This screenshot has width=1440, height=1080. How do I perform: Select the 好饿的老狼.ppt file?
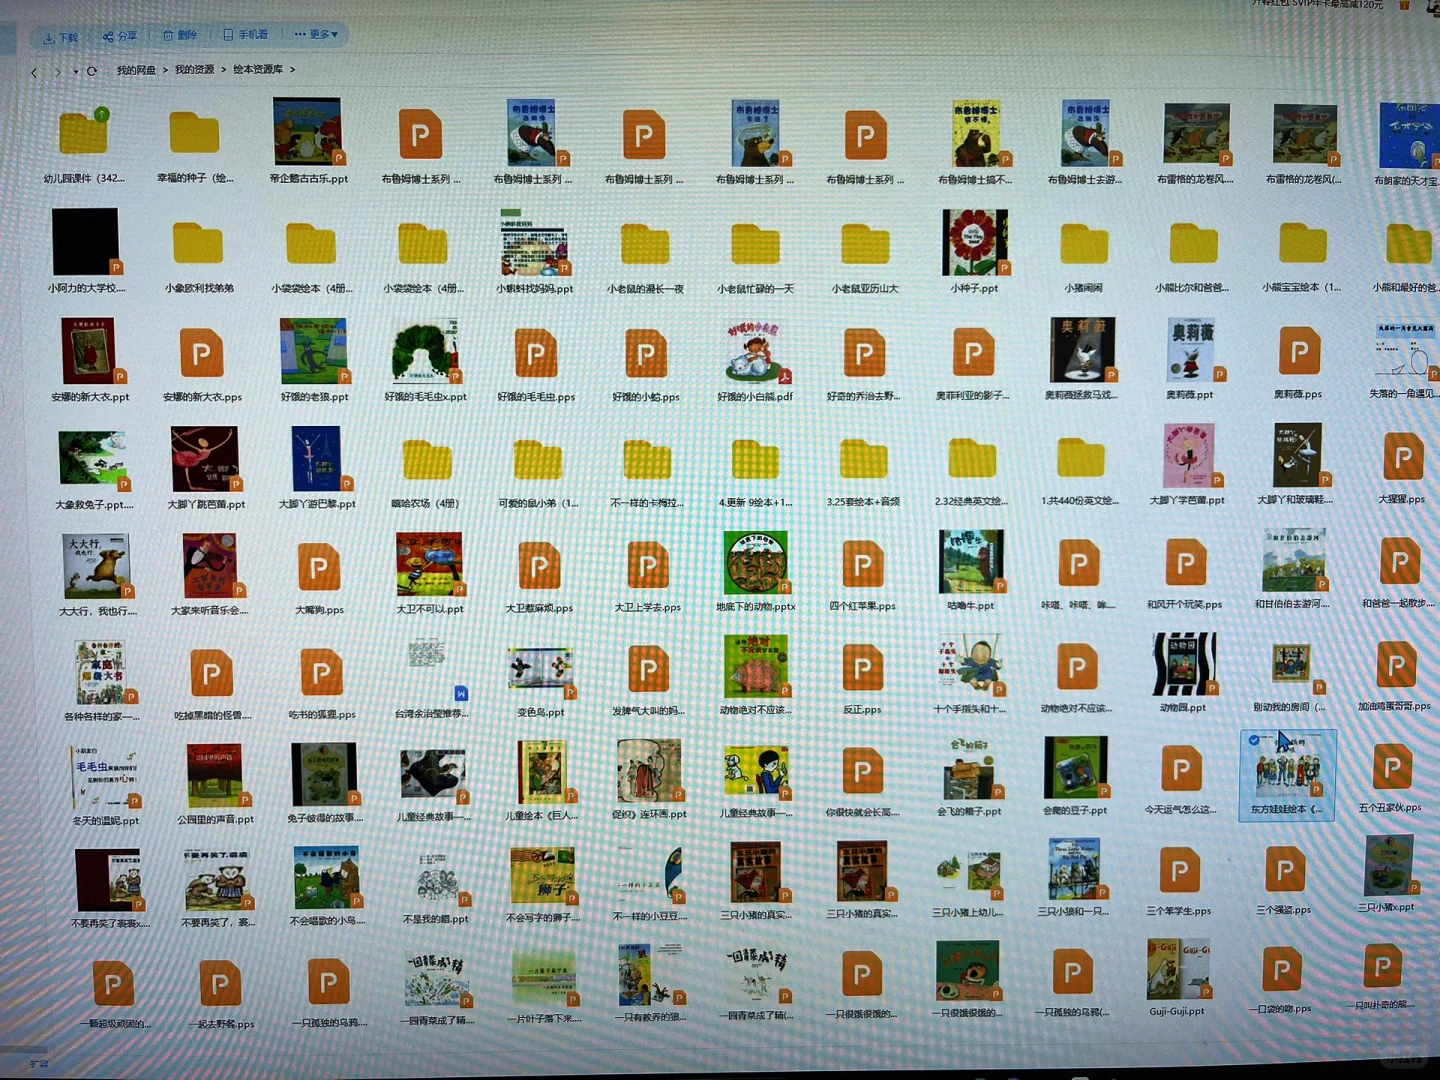pos(314,352)
